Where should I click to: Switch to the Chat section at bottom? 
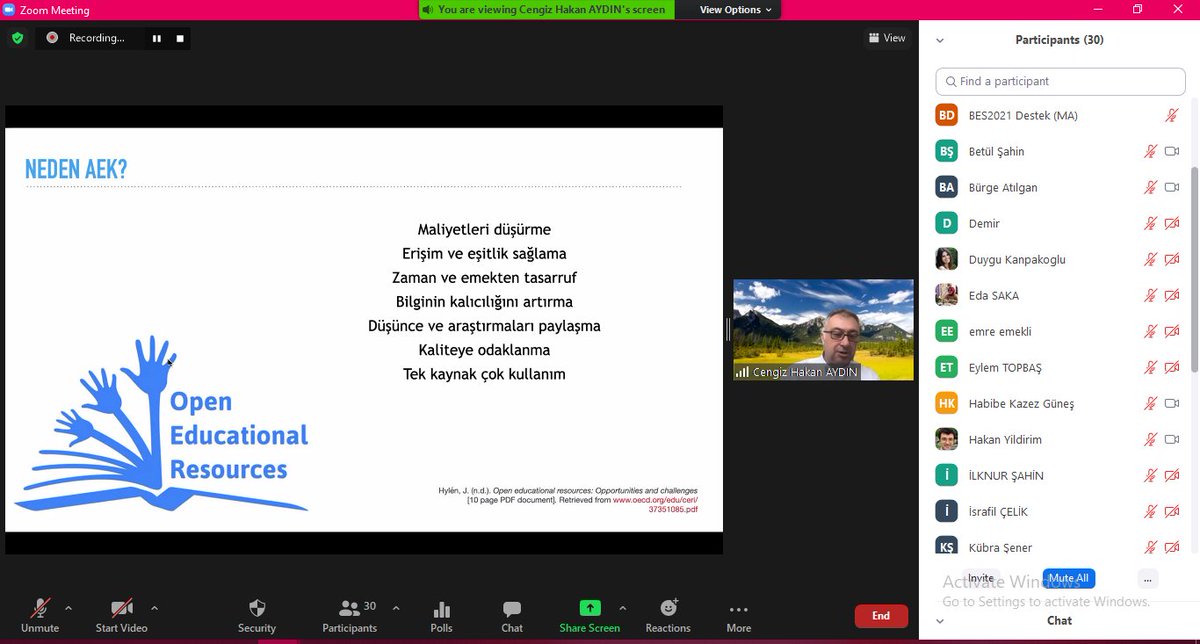click(x=1059, y=620)
